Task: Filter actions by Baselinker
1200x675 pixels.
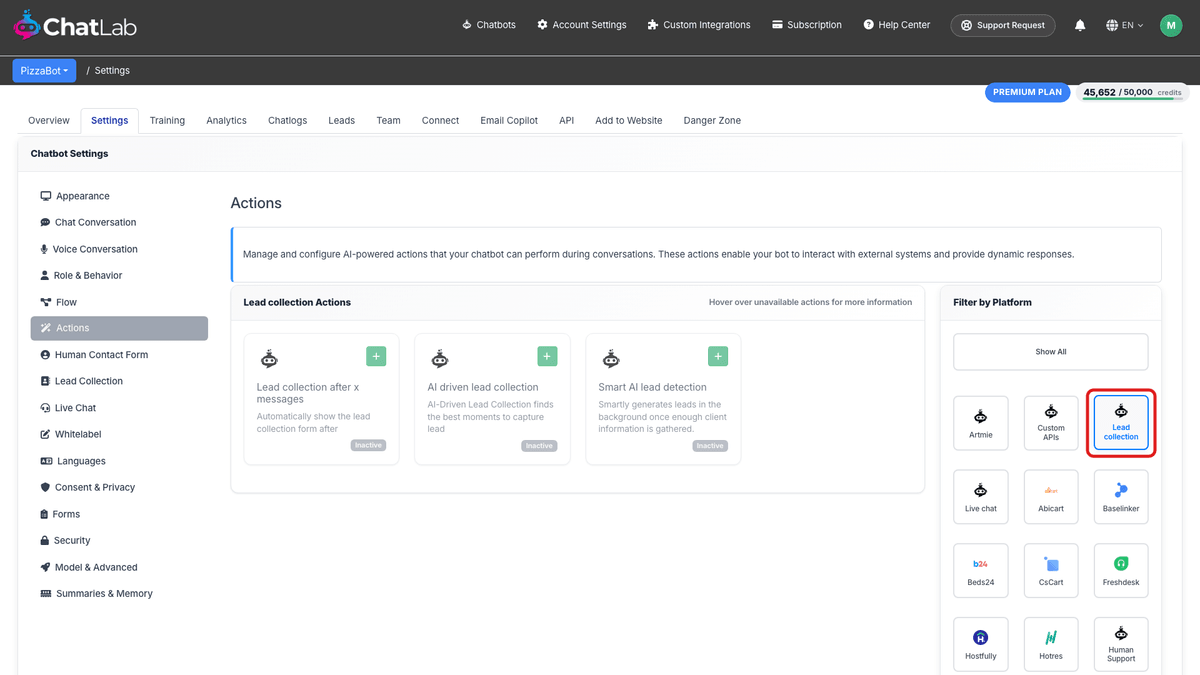Action: point(1121,497)
